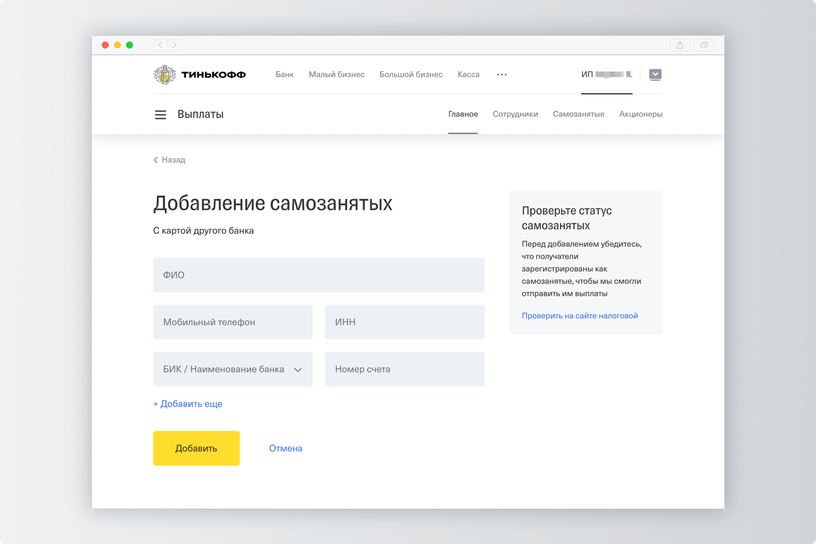816x544 pixels.
Task: Click the browser forward arrow
Action: (x=174, y=45)
